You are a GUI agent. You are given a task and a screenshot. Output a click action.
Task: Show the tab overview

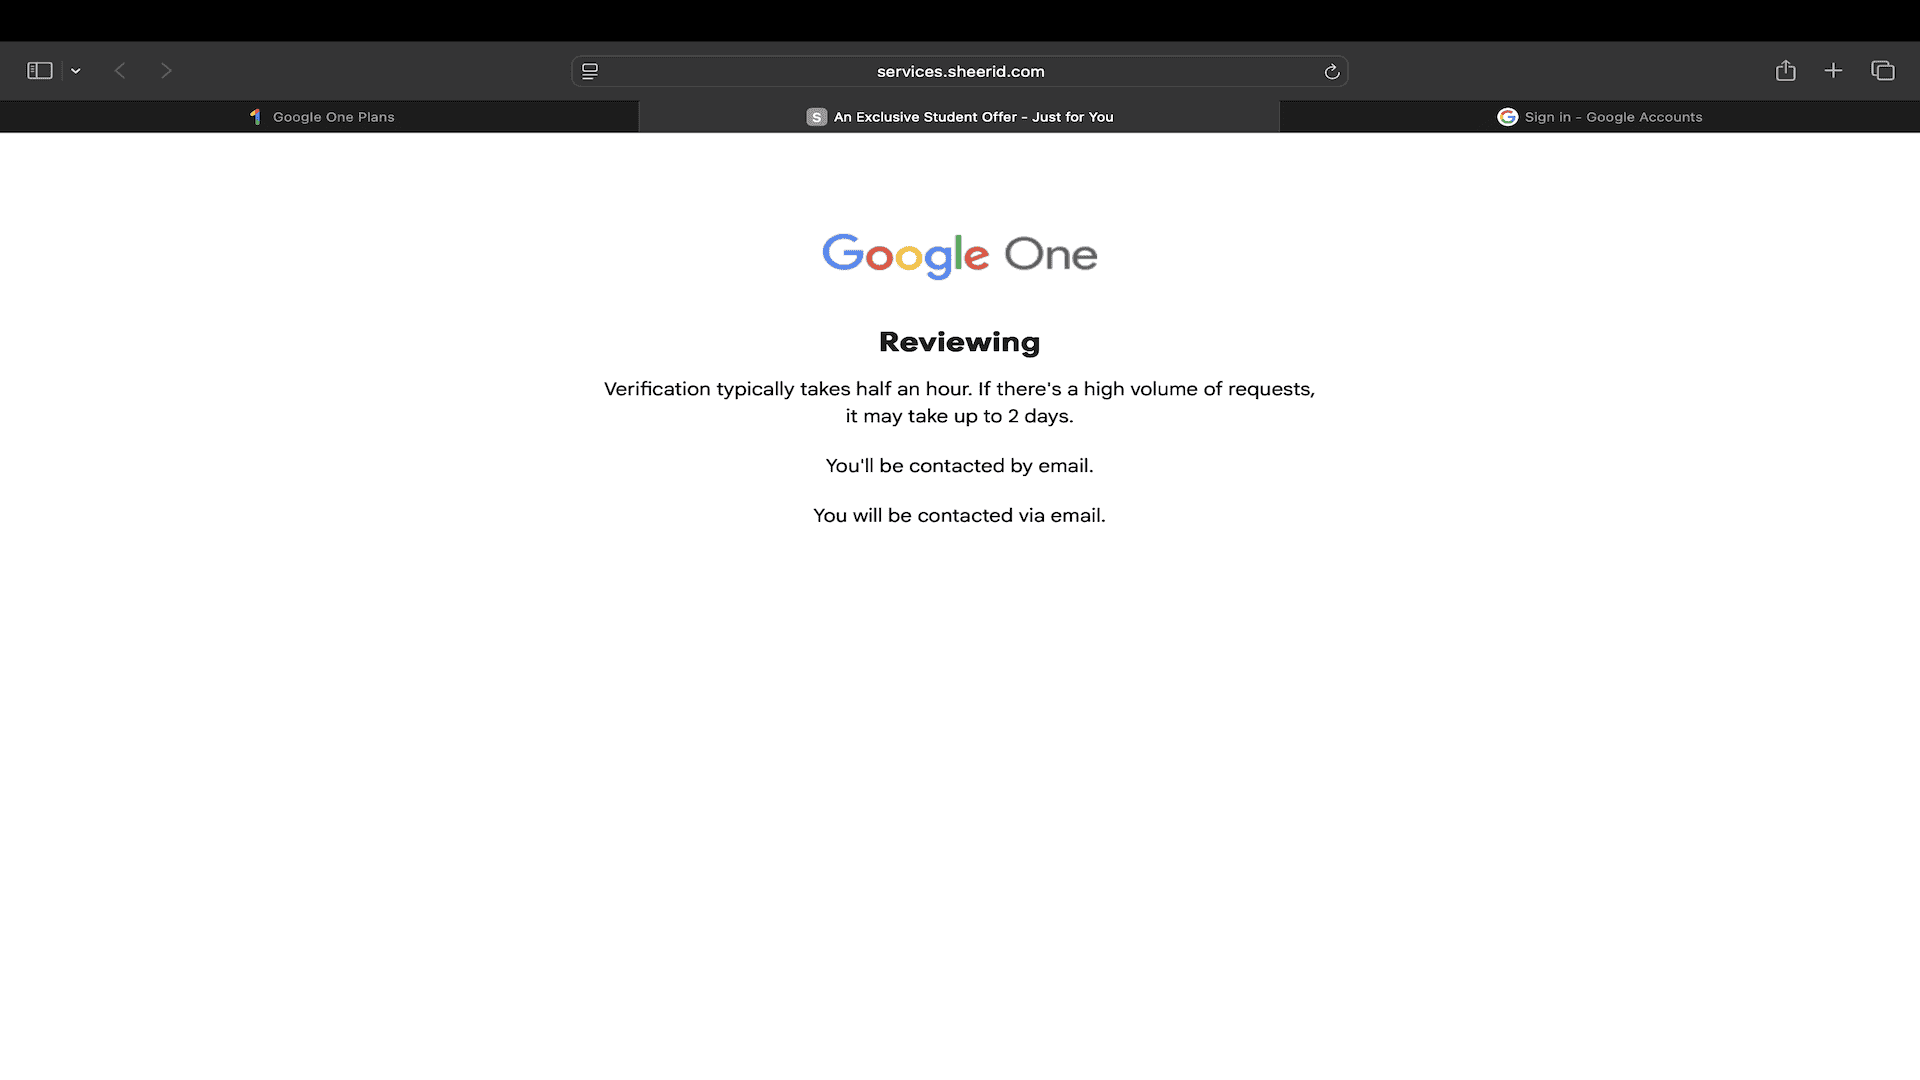tap(1883, 70)
